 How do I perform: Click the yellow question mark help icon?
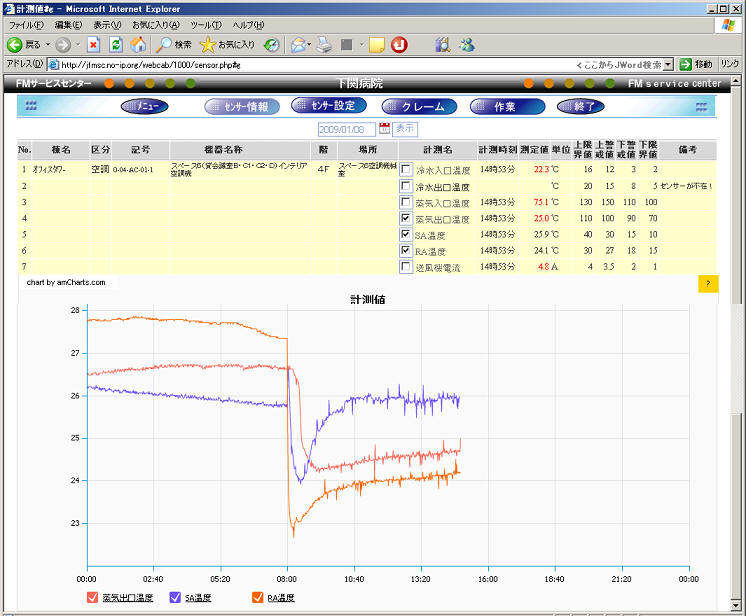click(x=707, y=284)
